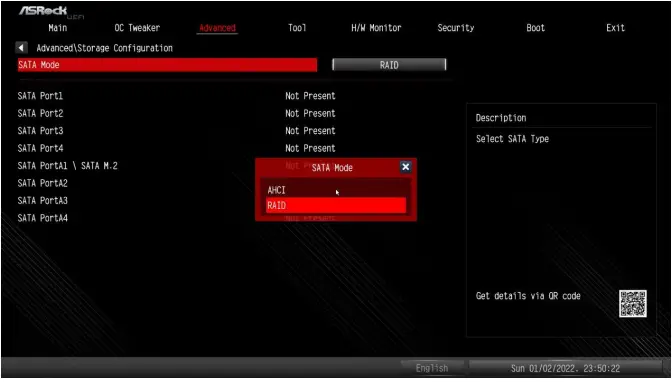Viewport: 672px width, 382px height.
Task: Click the Description panel heading
Action: (x=501, y=118)
